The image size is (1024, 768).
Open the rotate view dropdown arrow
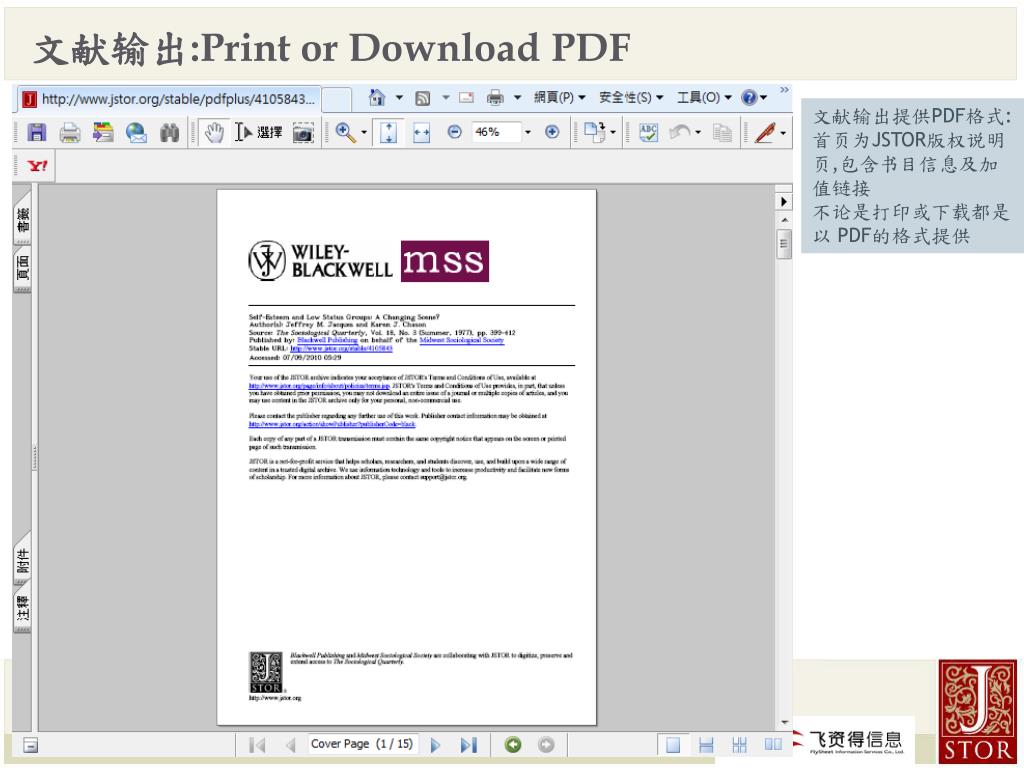point(613,133)
